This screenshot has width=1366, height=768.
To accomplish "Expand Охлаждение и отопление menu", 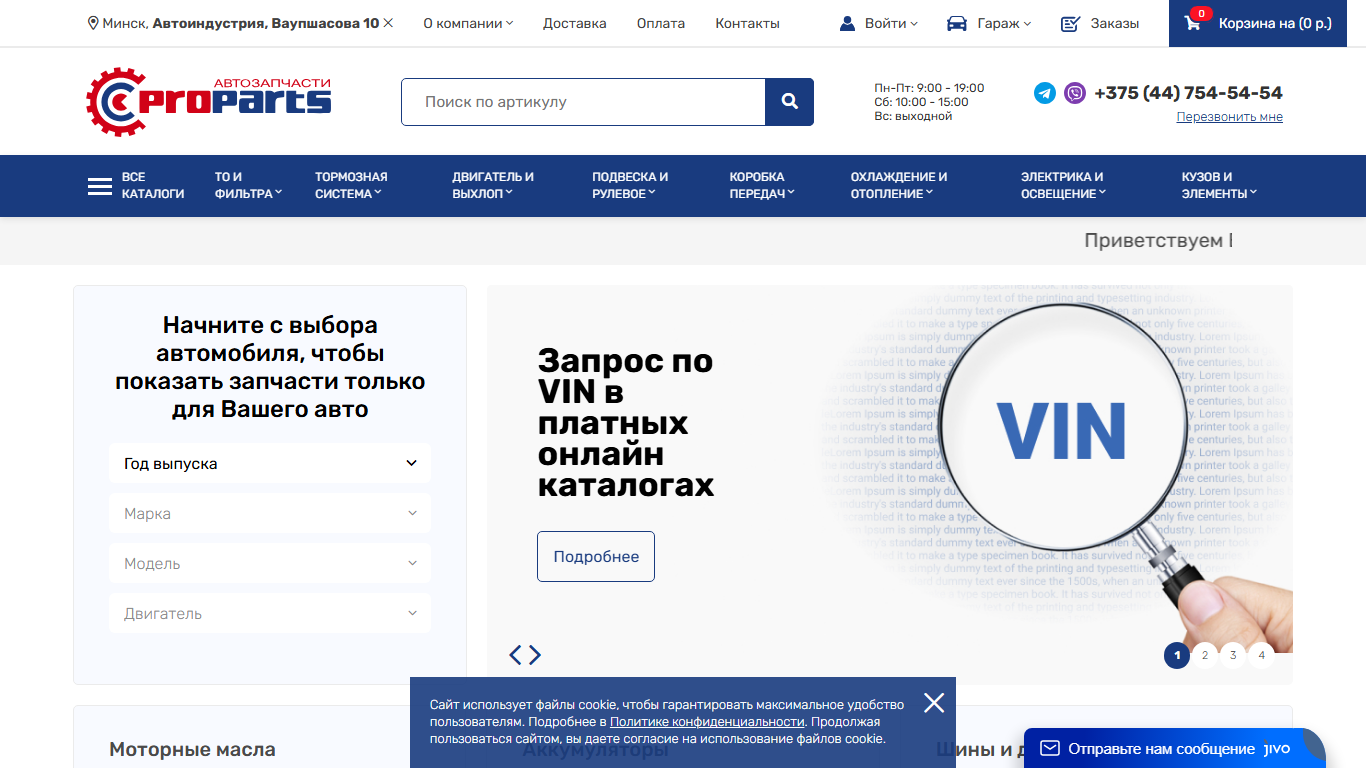I will (x=899, y=185).
